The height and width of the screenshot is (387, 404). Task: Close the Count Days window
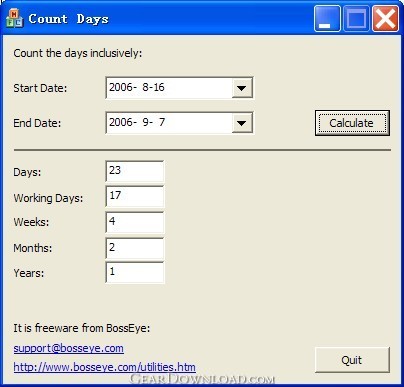tap(385, 18)
